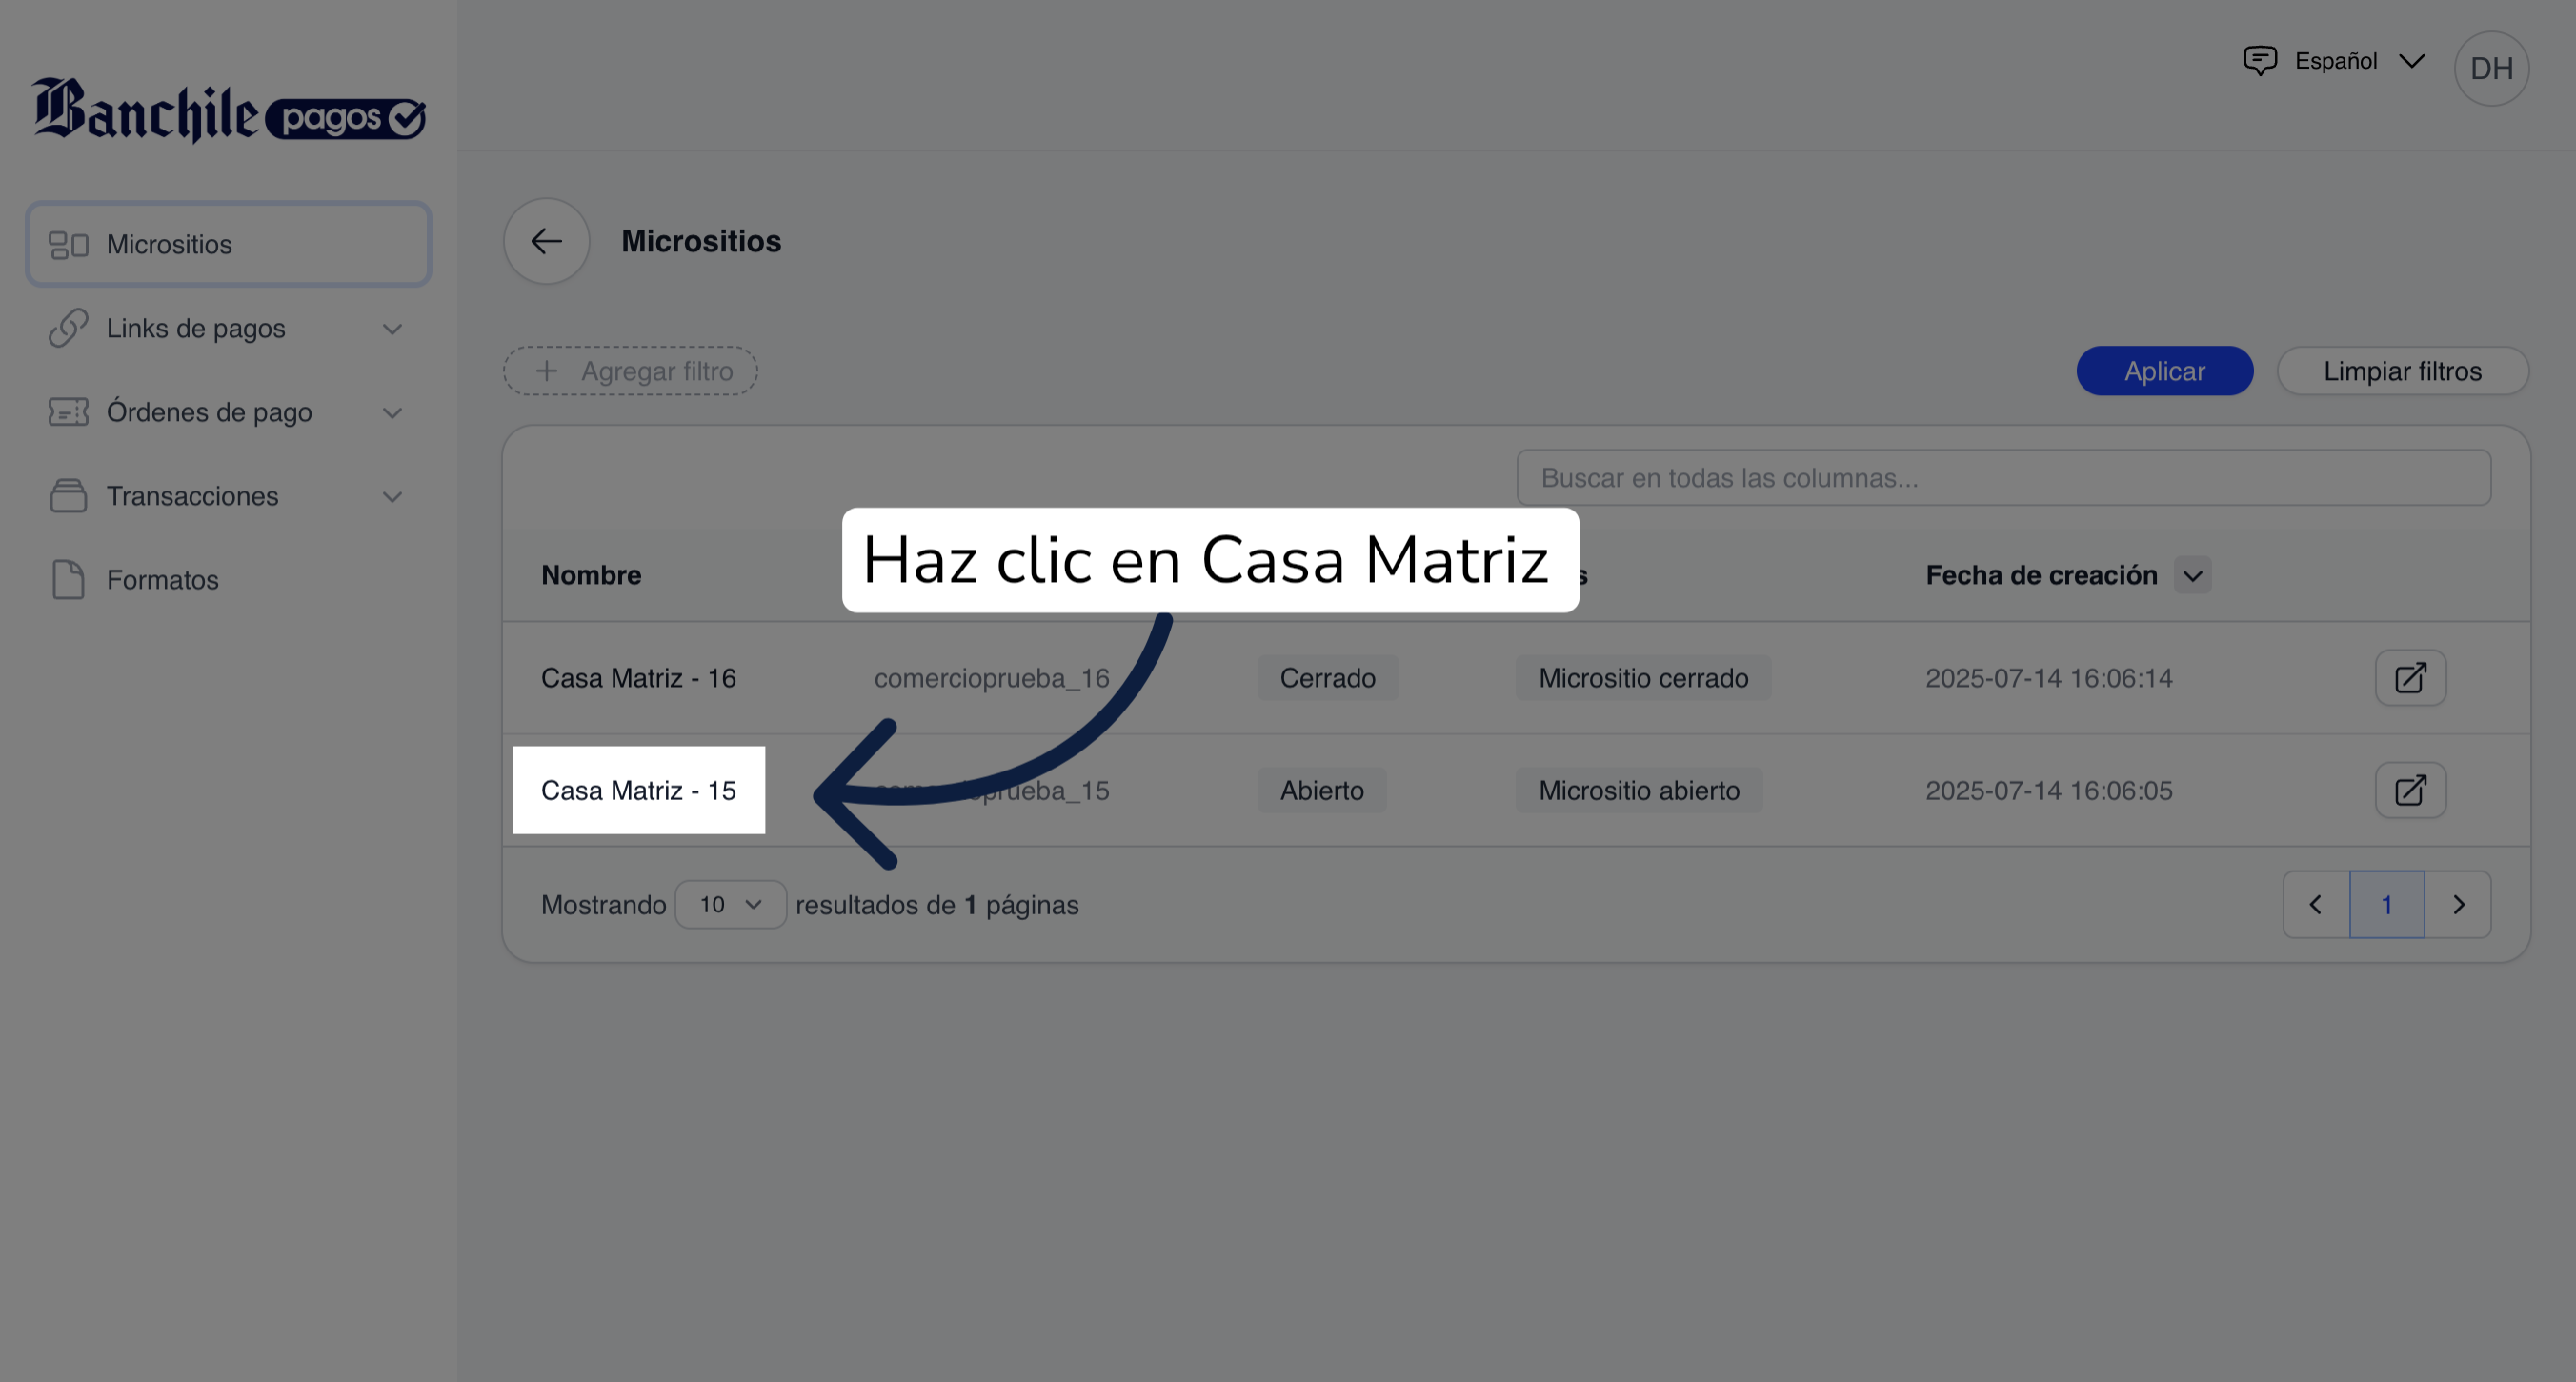2576x1382 pixels.
Task: Expand the Transacciones chevron
Action: tap(392, 497)
